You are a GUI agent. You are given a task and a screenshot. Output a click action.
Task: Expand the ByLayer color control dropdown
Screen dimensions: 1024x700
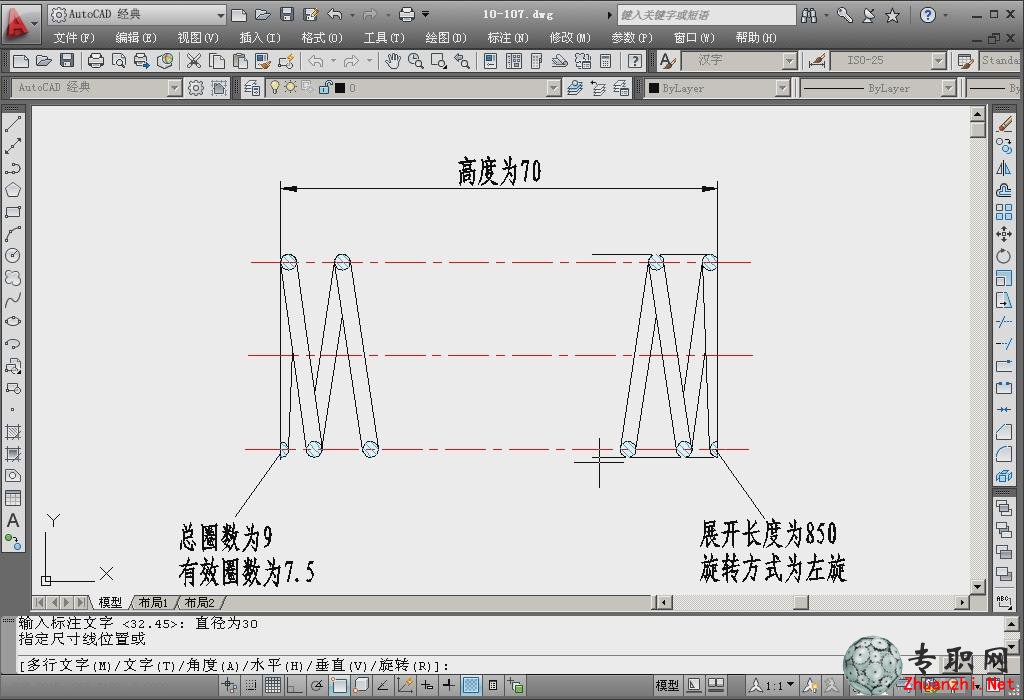782,88
